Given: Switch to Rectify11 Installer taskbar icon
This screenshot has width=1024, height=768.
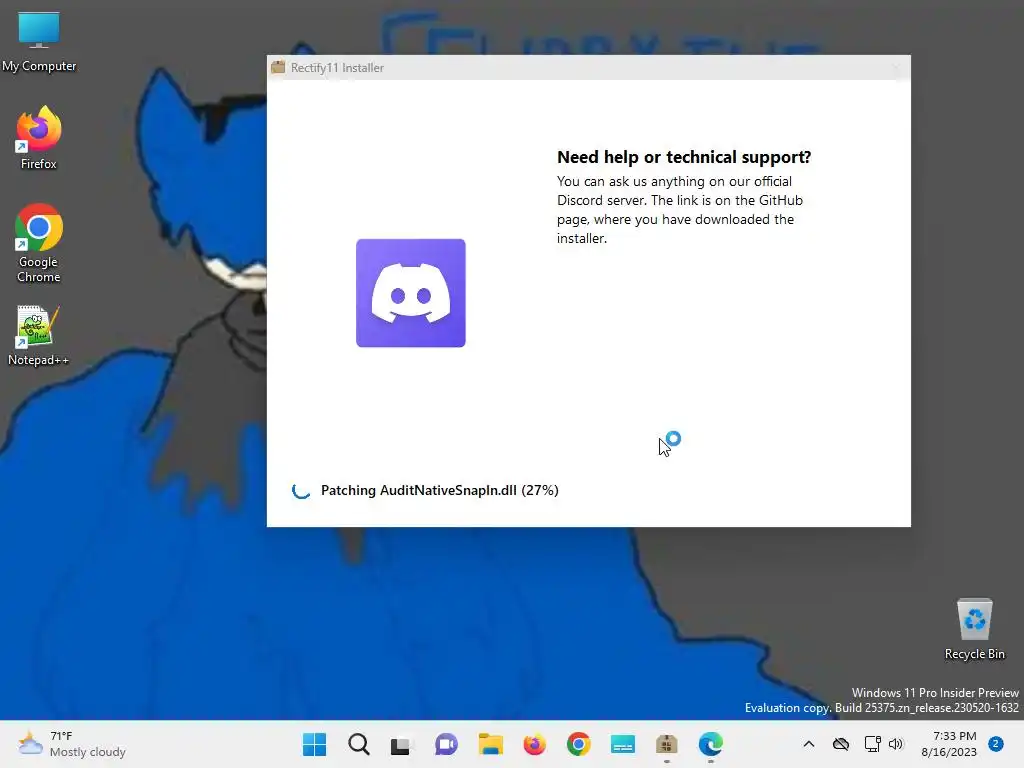Looking at the screenshot, I should [x=666, y=744].
